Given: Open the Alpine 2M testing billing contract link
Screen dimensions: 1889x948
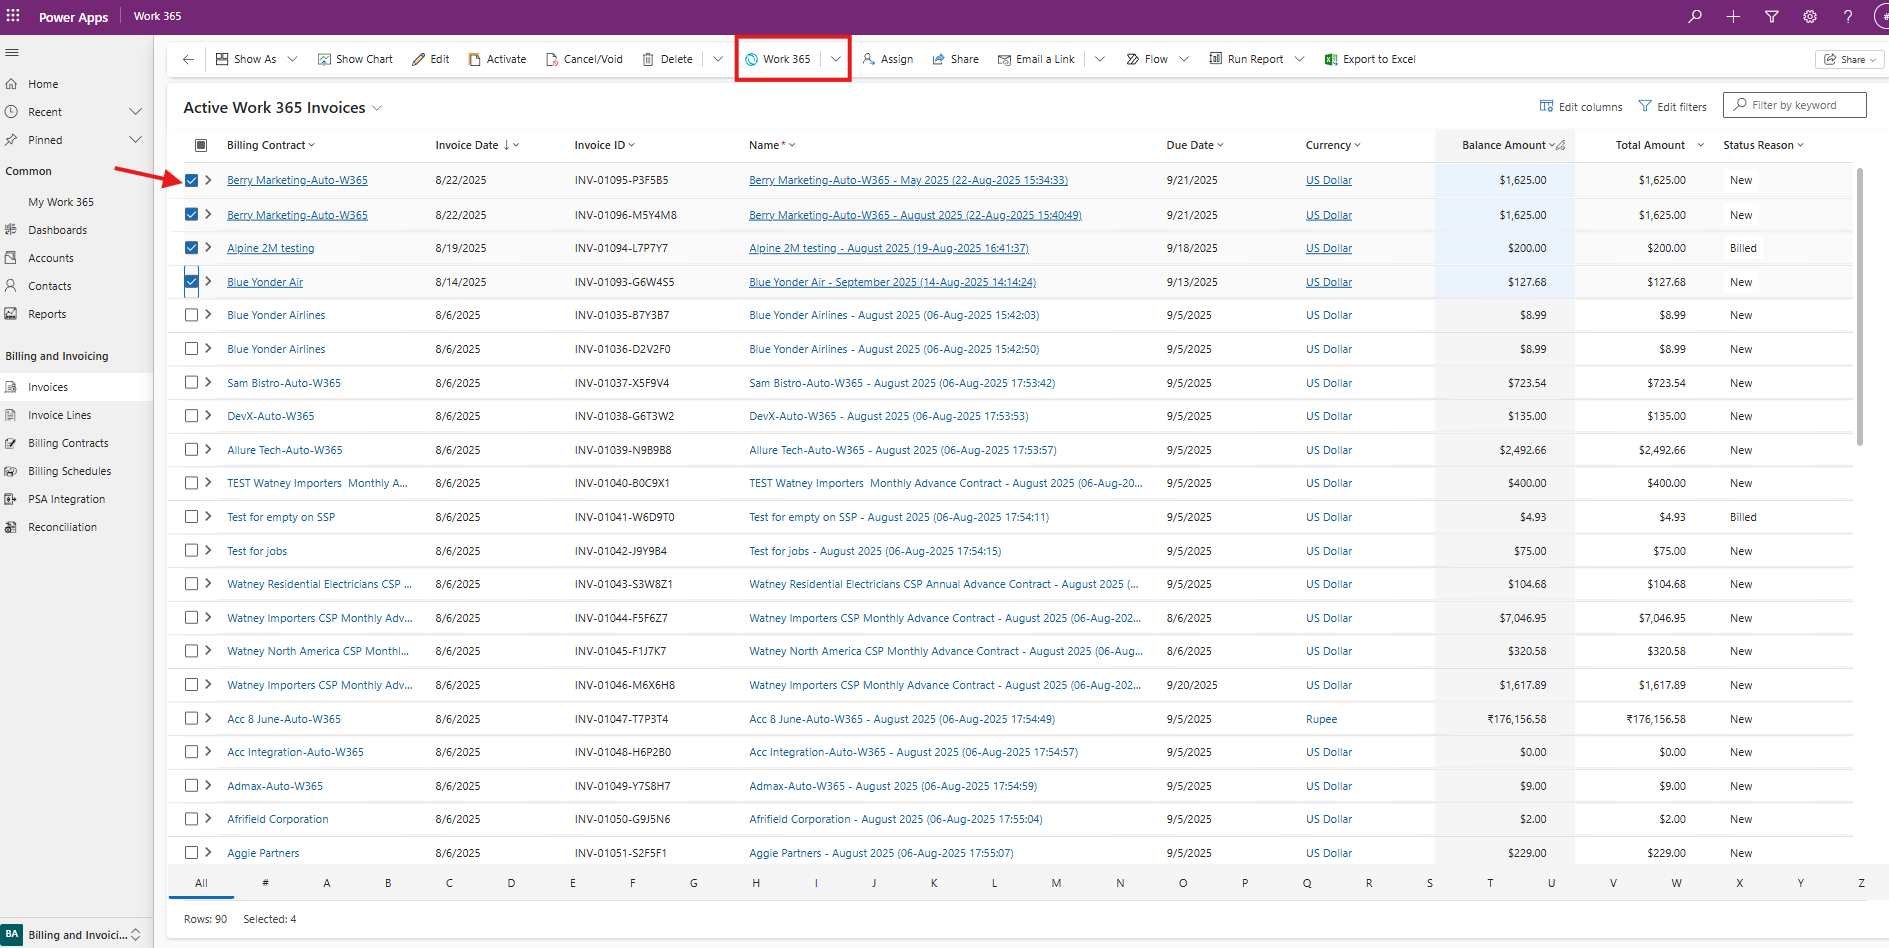Looking at the screenshot, I should 270,248.
